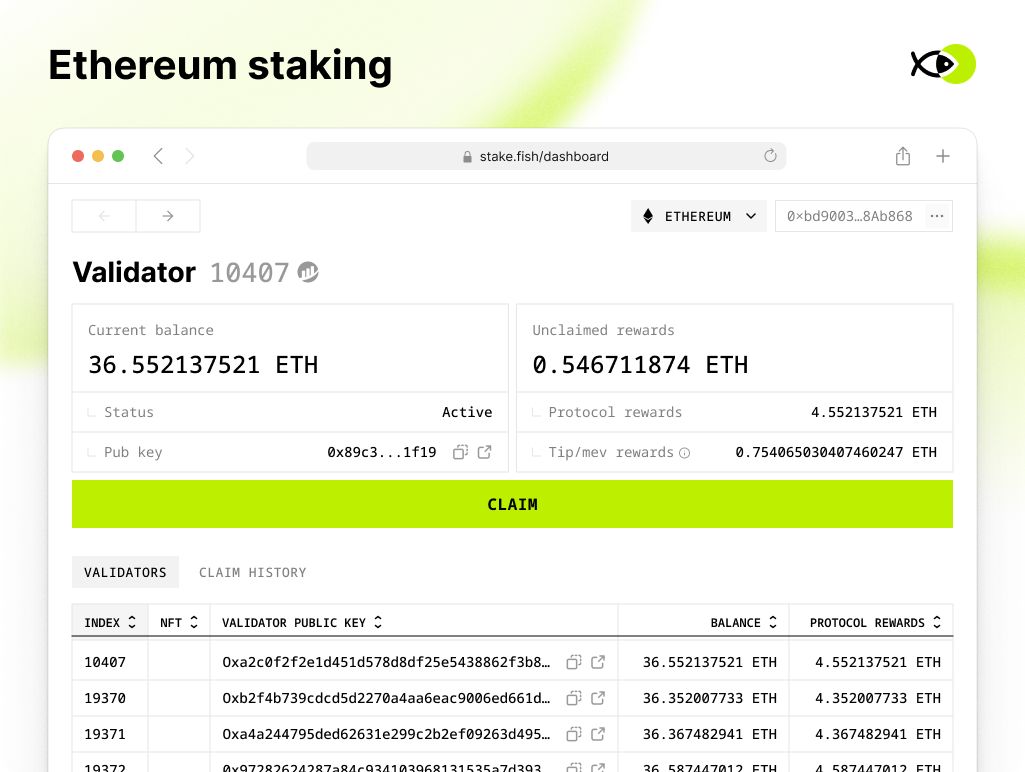This screenshot has width=1025, height=772.
Task: Click the chart icon beside Validator 10407
Action: (x=308, y=272)
